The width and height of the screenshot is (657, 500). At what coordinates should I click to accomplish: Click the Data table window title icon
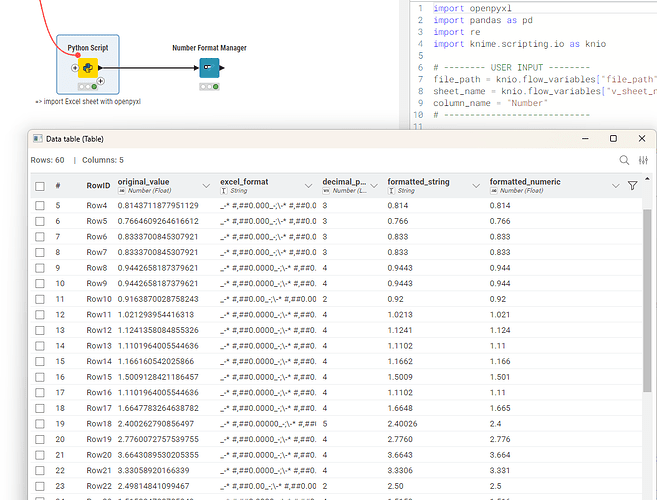point(38,139)
